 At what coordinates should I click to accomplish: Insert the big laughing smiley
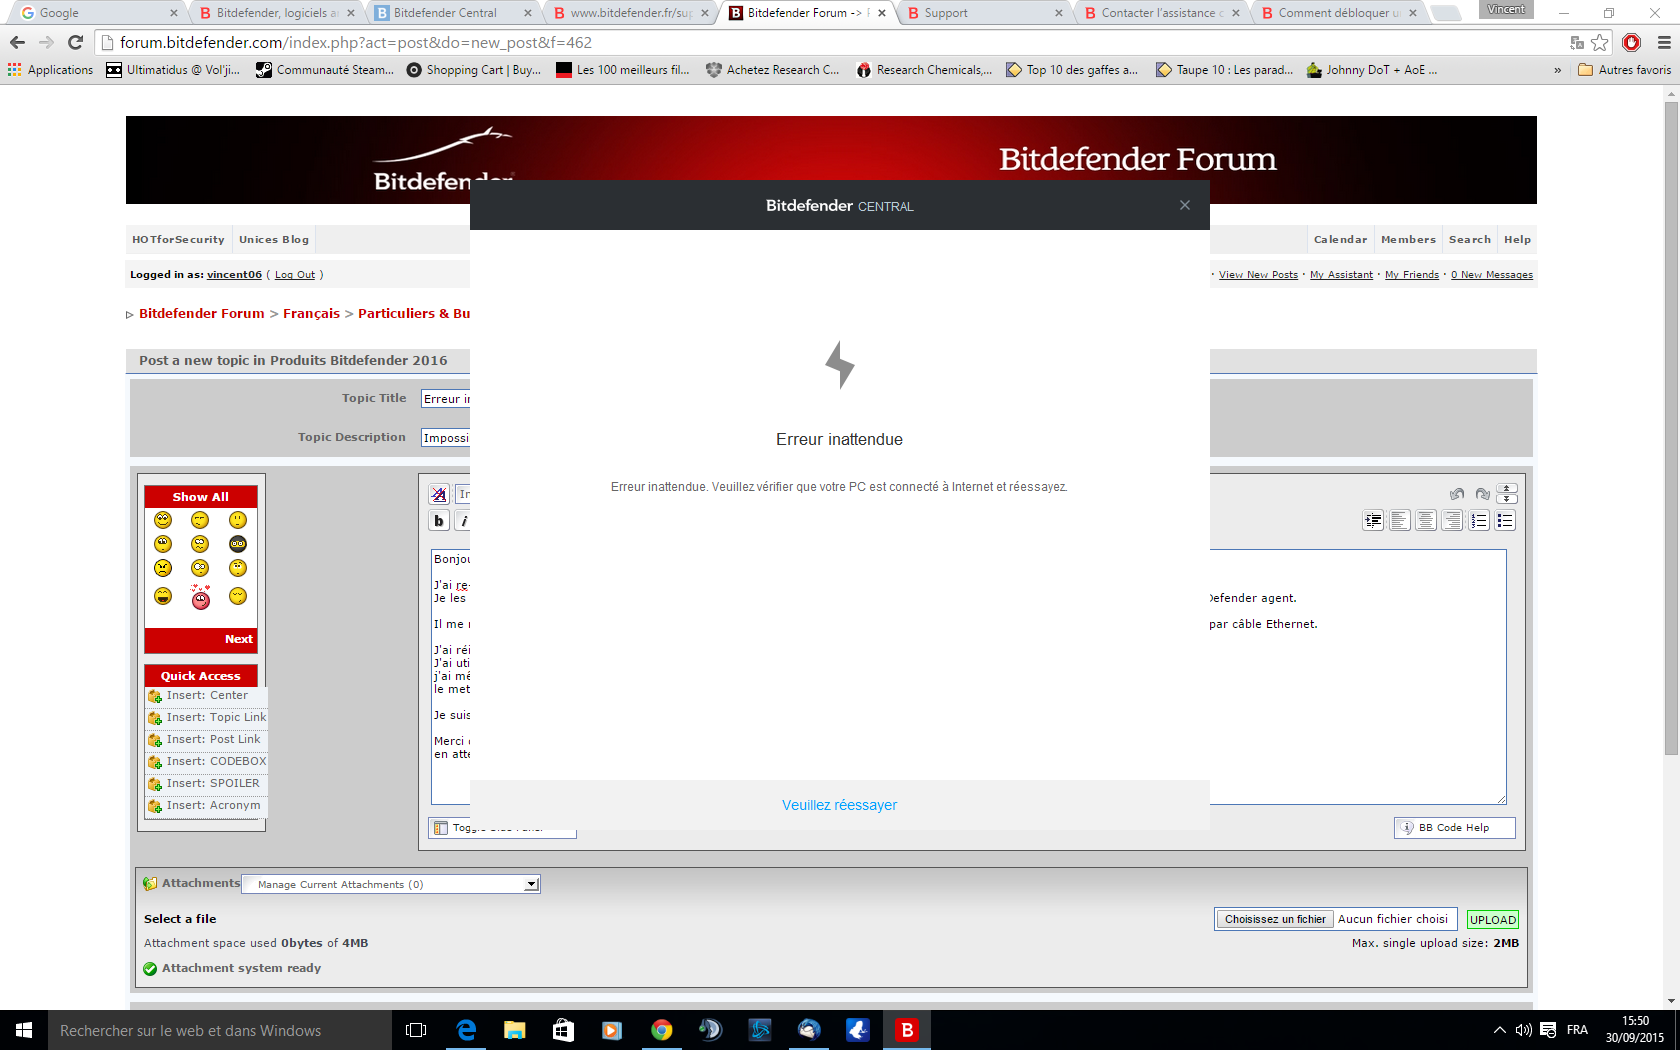tap(163, 597)
